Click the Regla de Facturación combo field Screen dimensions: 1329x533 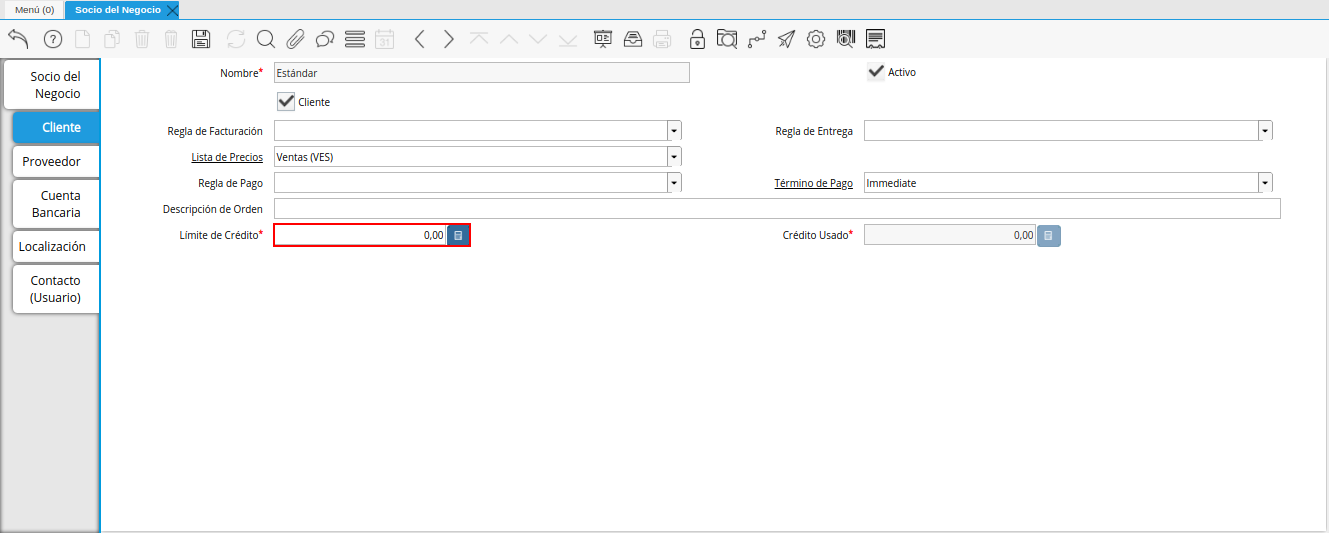click(471, 131)
